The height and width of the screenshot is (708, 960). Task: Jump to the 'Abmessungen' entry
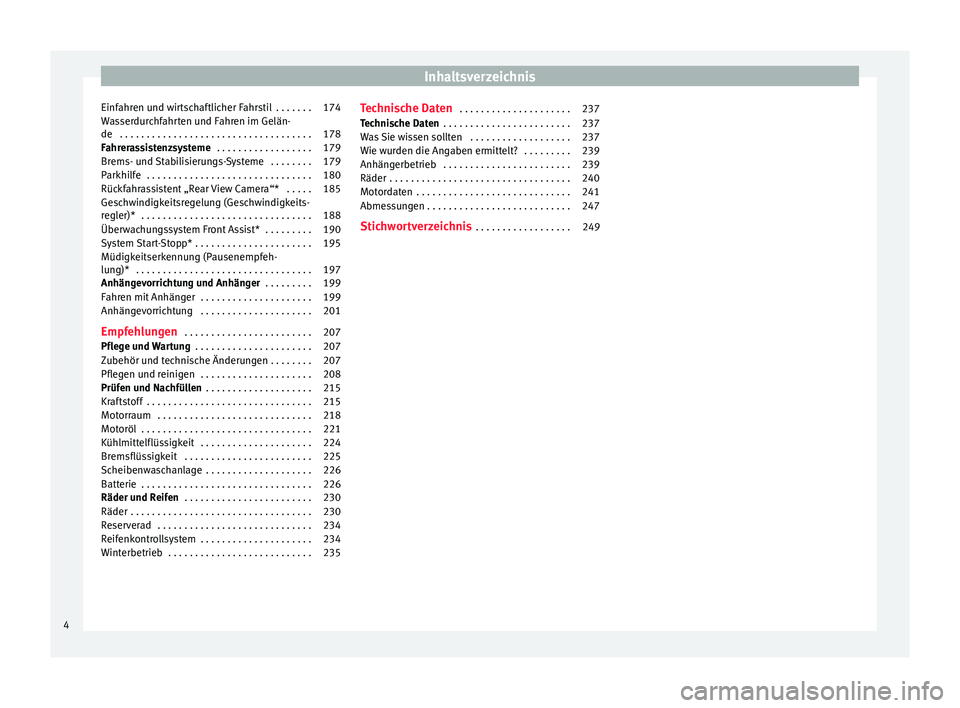tap(480, 206)
